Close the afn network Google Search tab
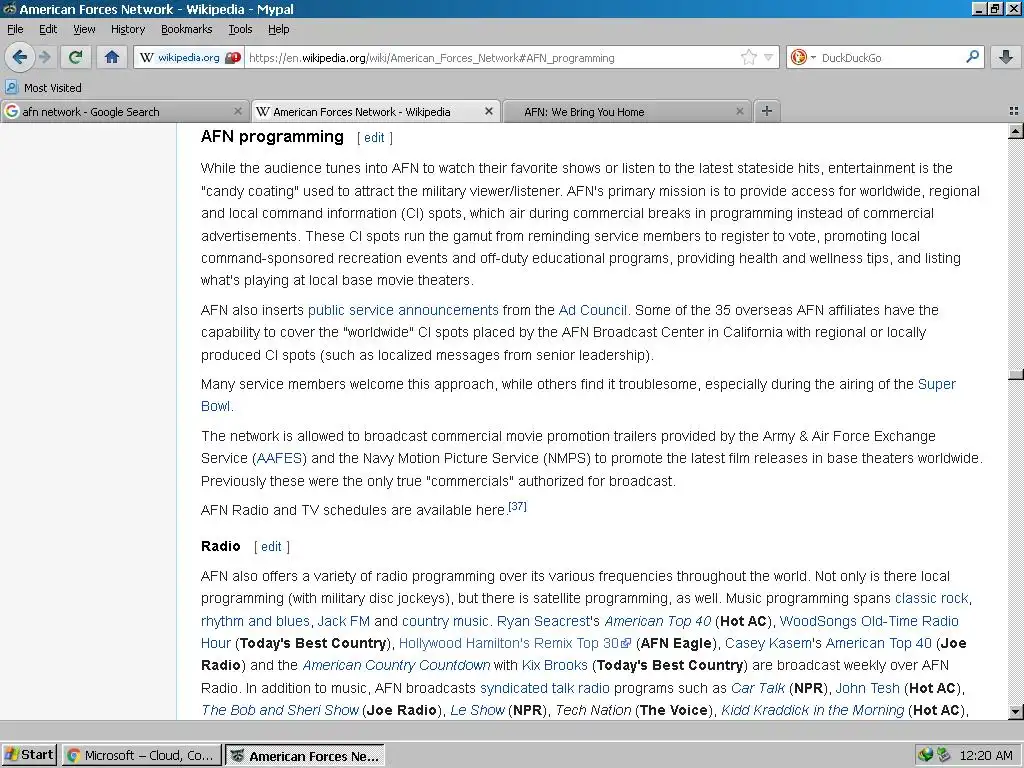Image resolution: width=1024 pixels, height=768 pixels. click(238, 112)
